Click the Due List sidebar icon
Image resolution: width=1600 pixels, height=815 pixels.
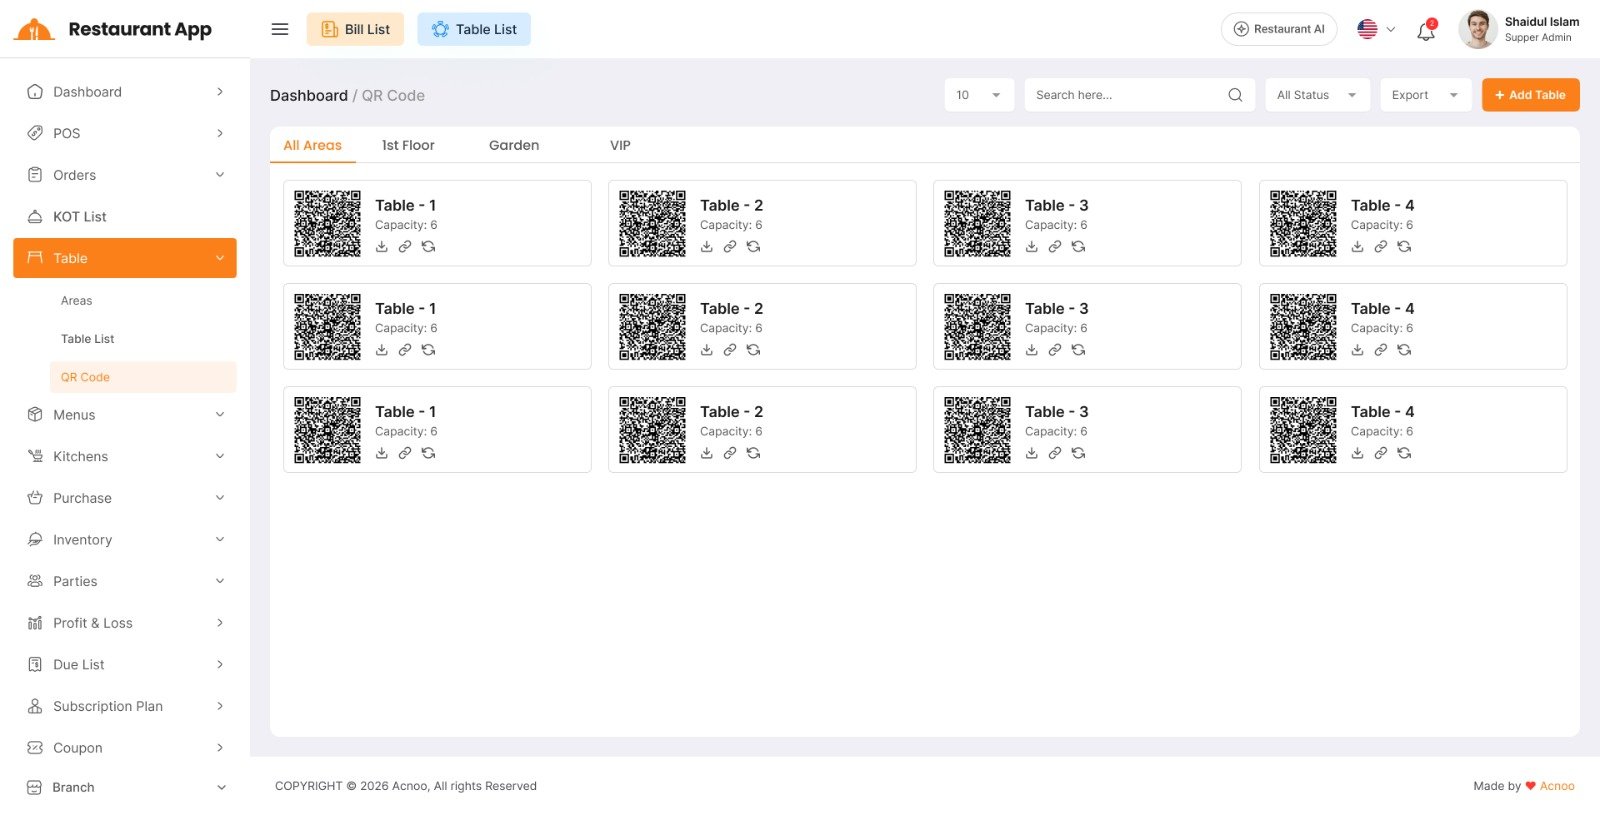click(35, 665)
